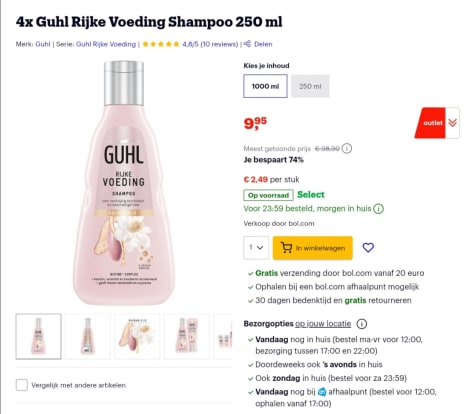Add item with In winkelwagen button
Image resolution: width=475 pixels, height=414 pixels.
pos(313,248)
